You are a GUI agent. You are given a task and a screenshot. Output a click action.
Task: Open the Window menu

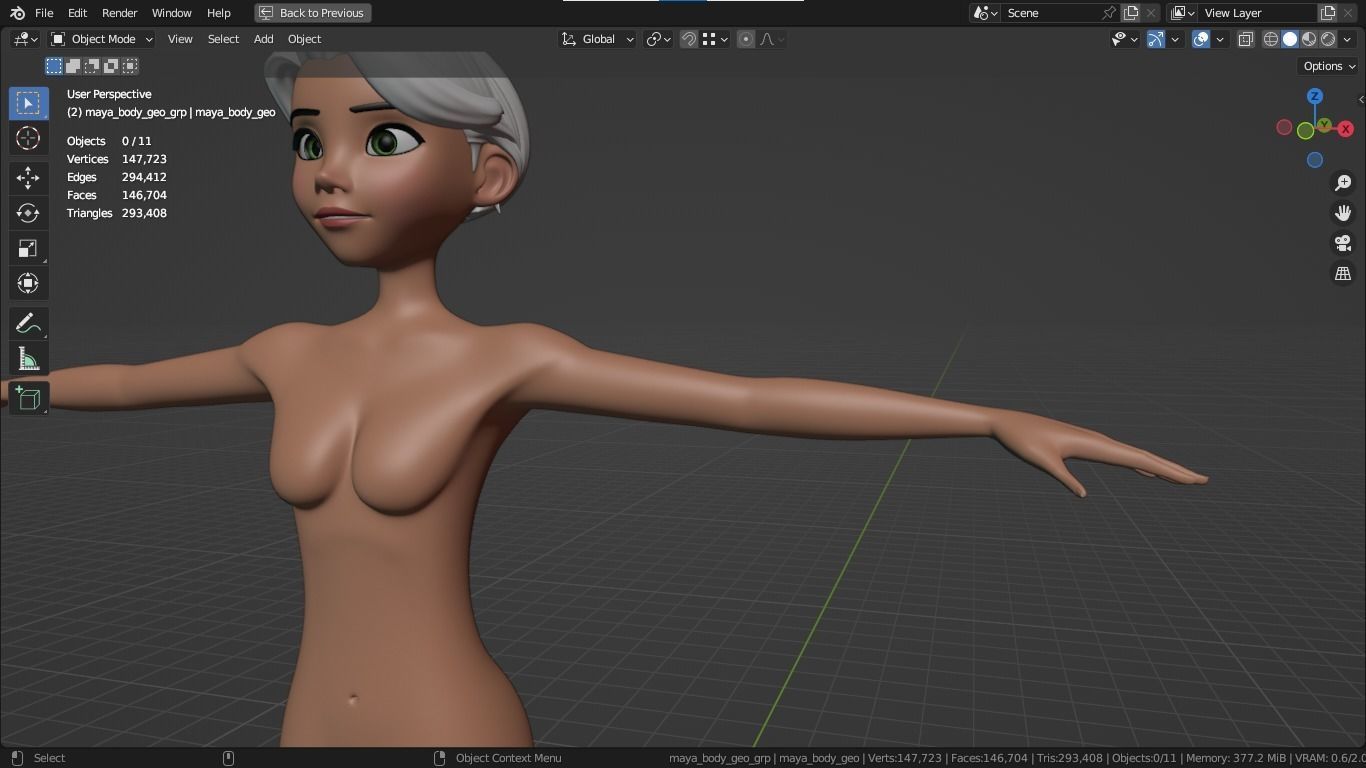pyautogui.click(x=171, y=13)
